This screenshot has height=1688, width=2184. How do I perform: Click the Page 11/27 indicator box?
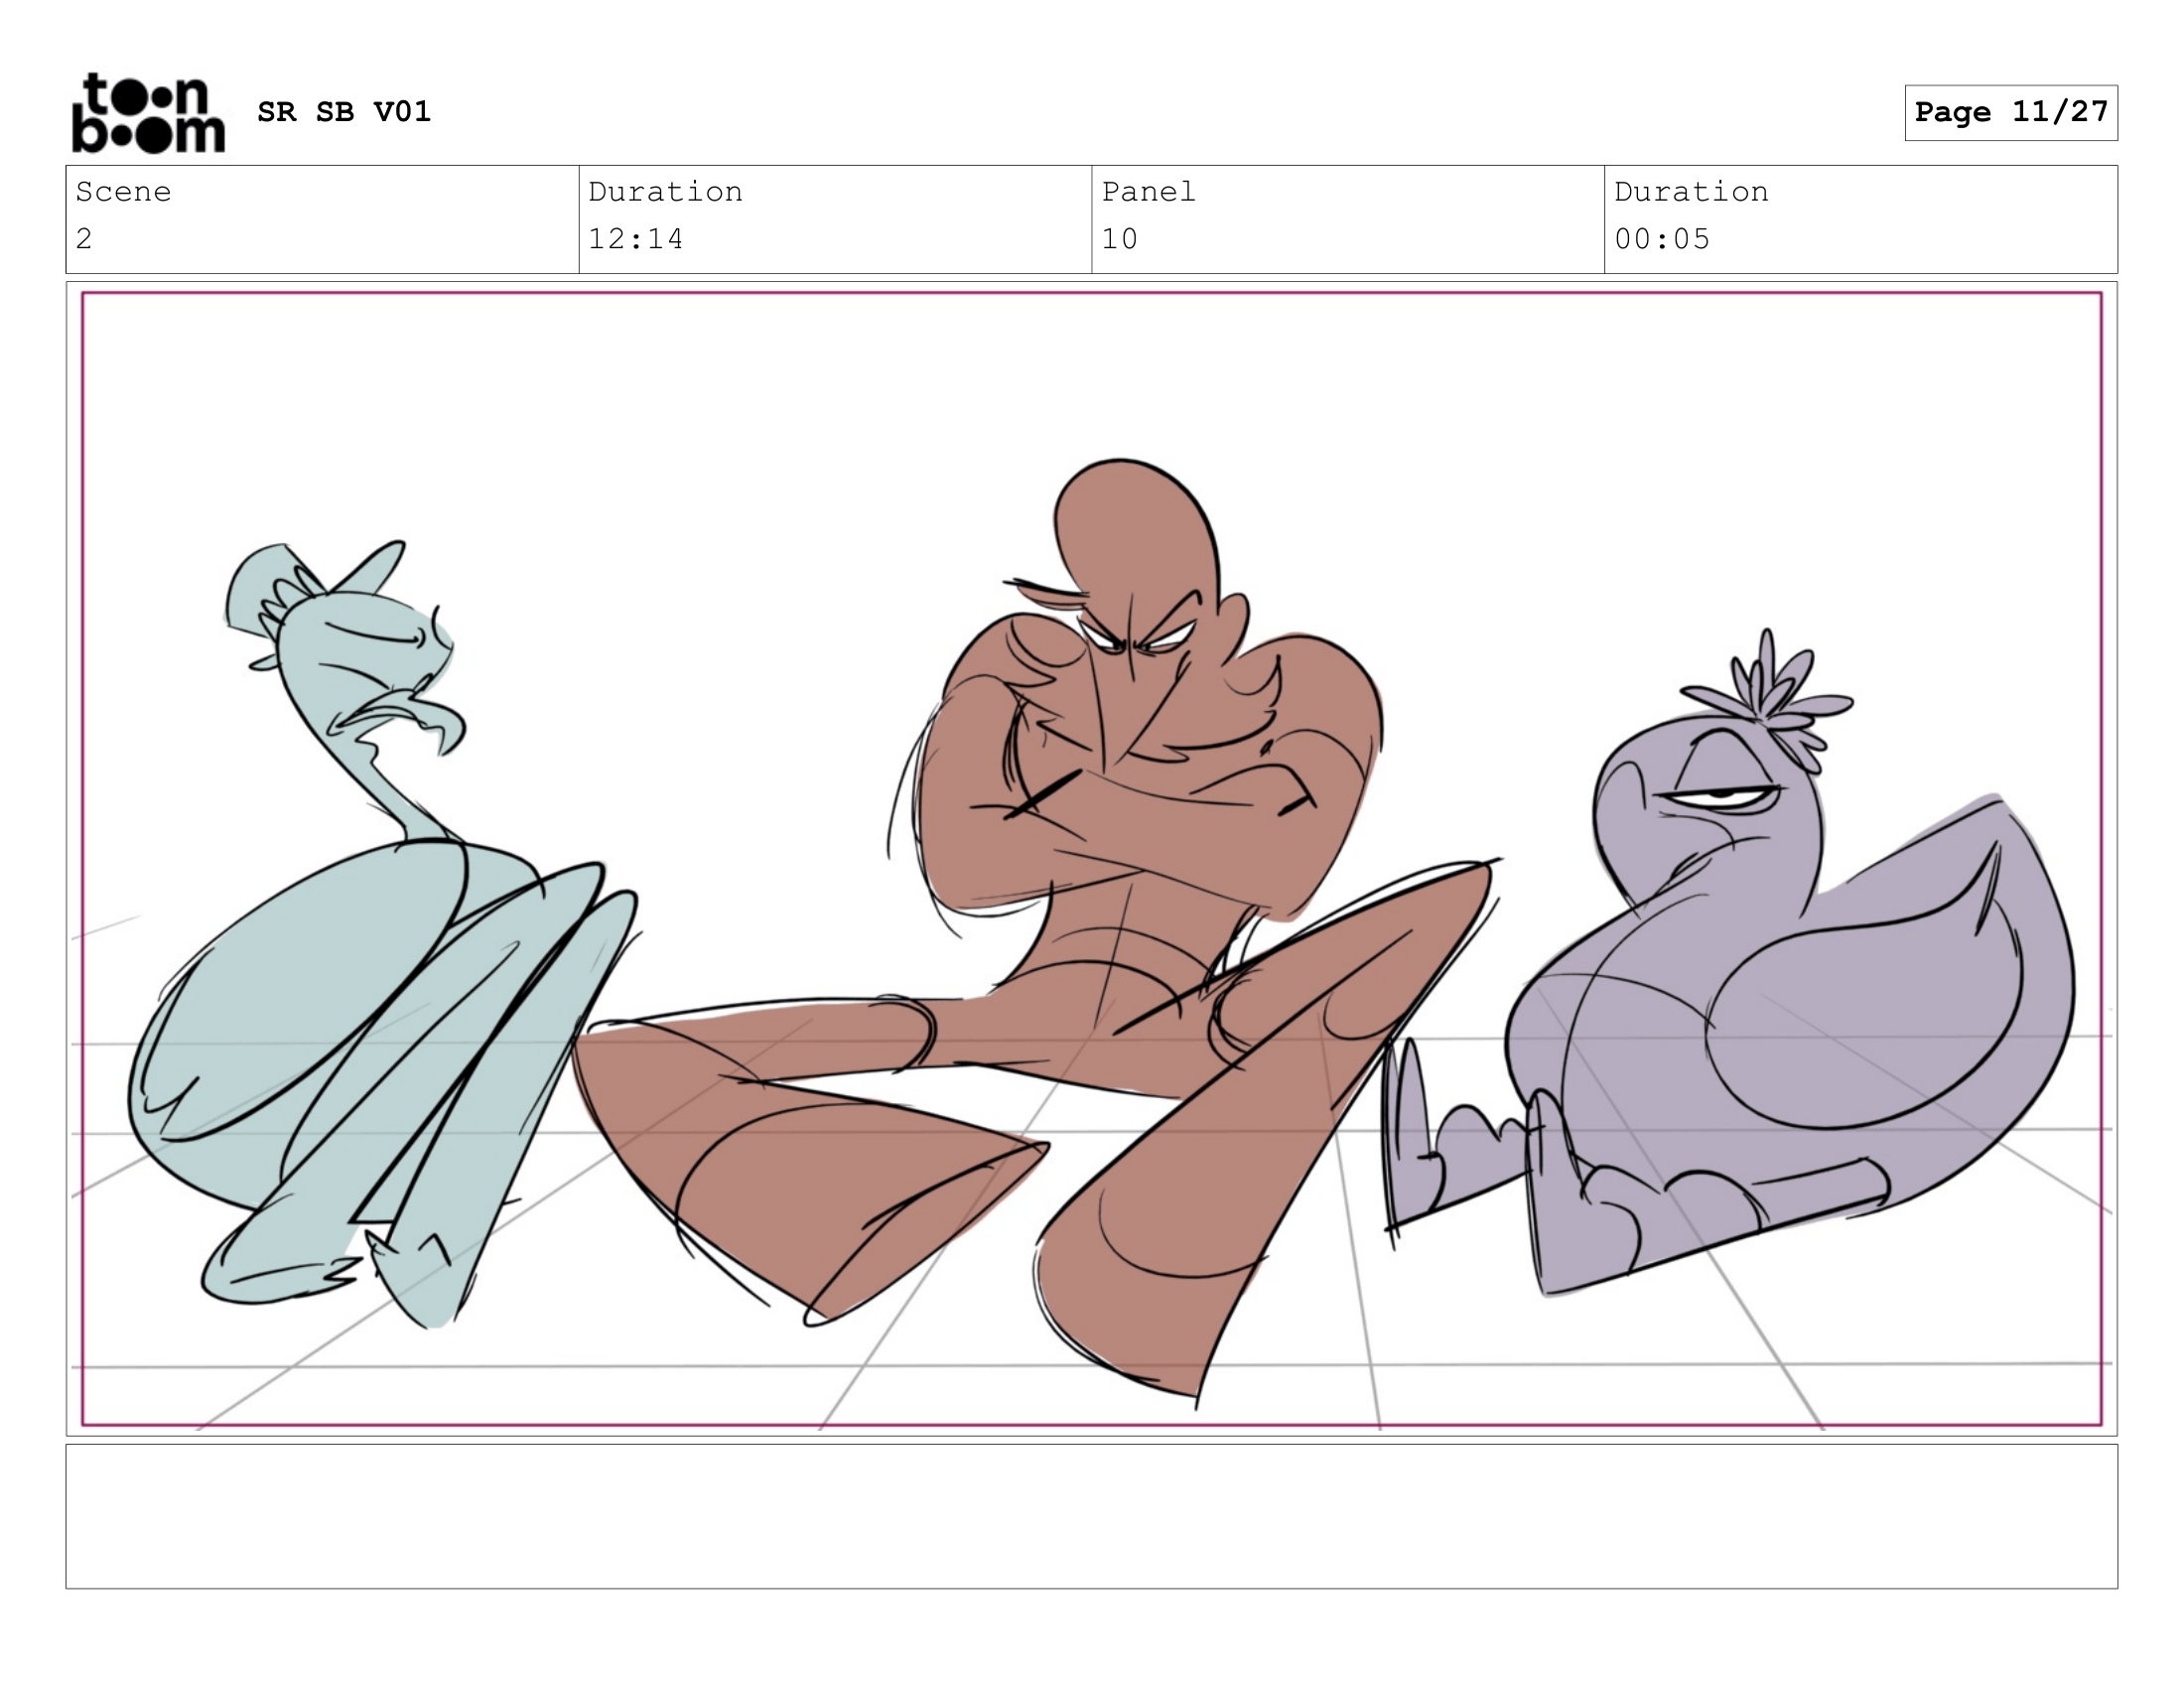2010,112
